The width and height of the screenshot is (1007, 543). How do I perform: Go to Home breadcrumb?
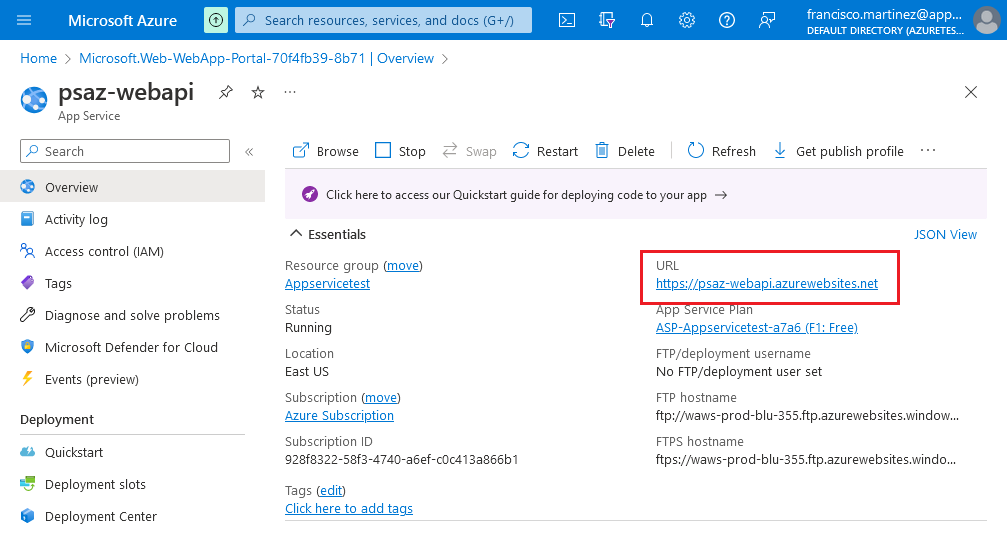coord(39,58)
